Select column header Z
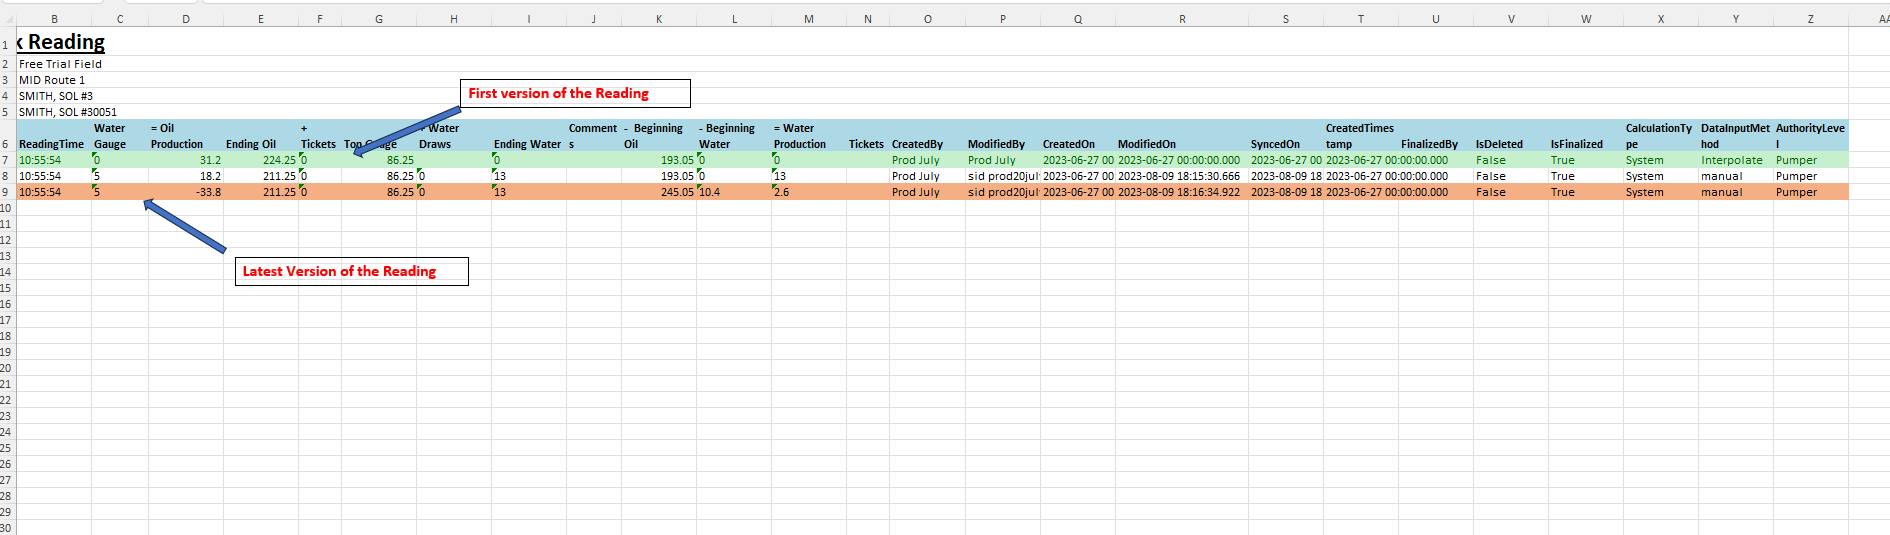 point(1810,19)
